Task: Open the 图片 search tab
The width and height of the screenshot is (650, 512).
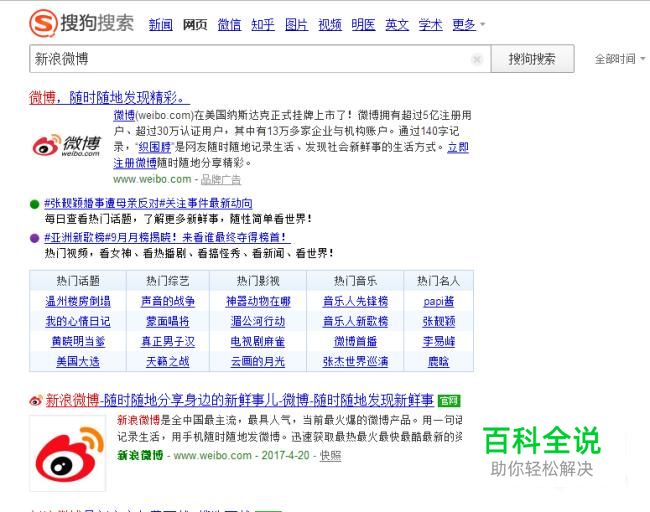Action: [296, 25]
